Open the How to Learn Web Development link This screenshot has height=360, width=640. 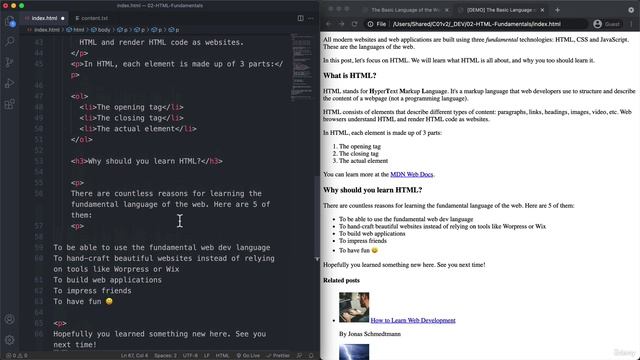coord(413,320)
